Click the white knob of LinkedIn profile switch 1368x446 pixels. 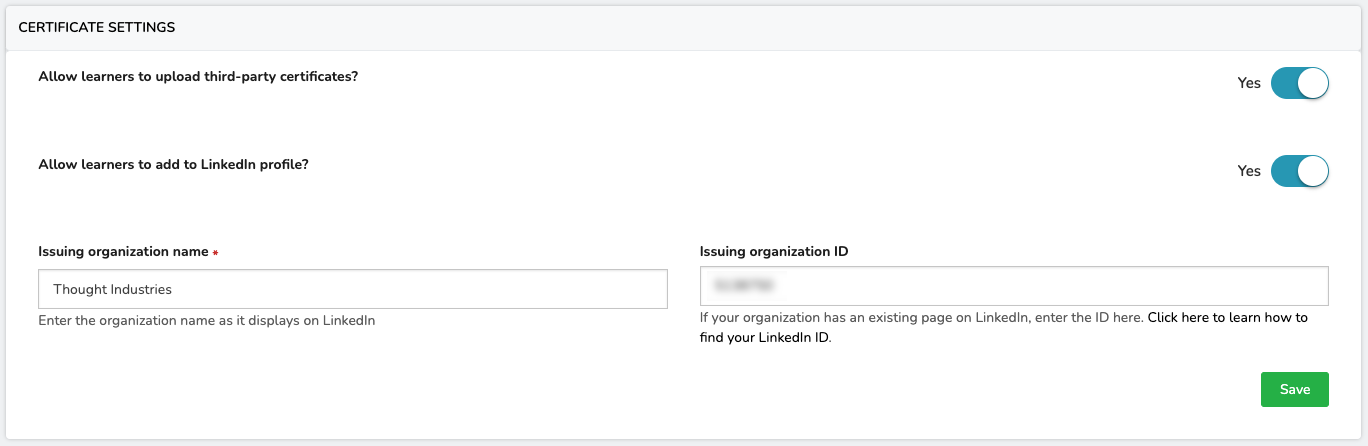point(1312,171)
